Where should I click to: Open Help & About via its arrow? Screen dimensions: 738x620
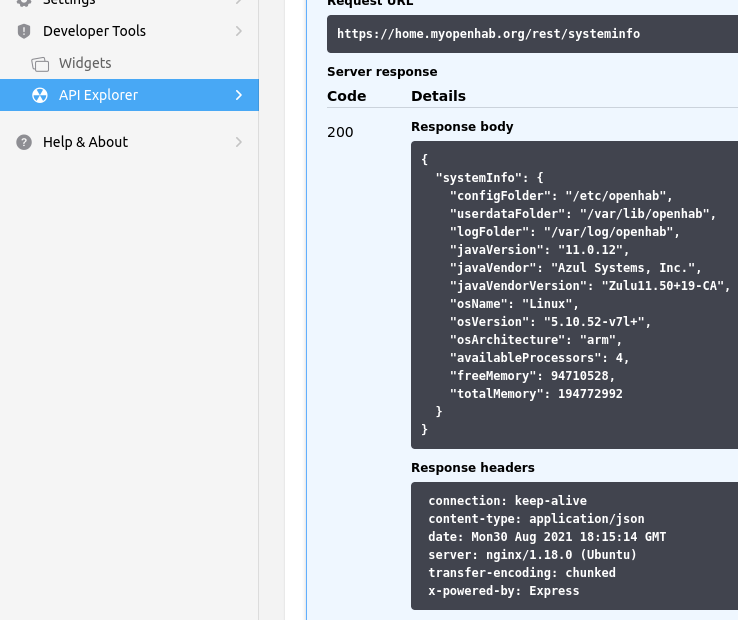pyautogui.click(x=238, y=142)
